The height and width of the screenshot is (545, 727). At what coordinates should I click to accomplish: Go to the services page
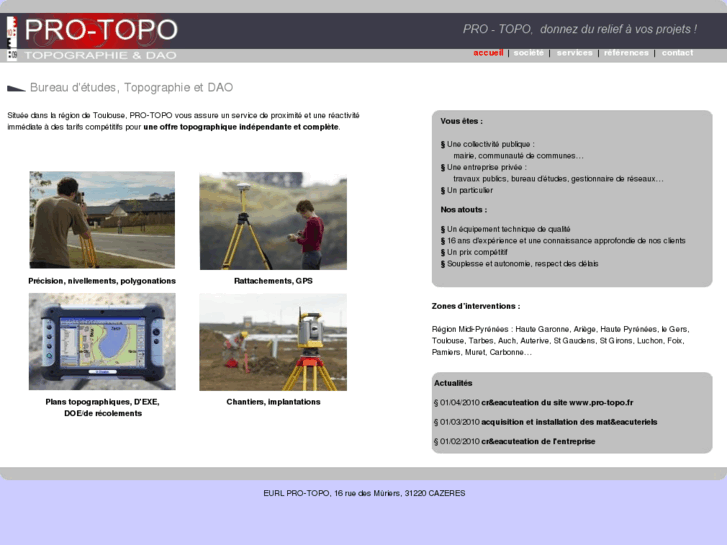click(x=574, y=53)
